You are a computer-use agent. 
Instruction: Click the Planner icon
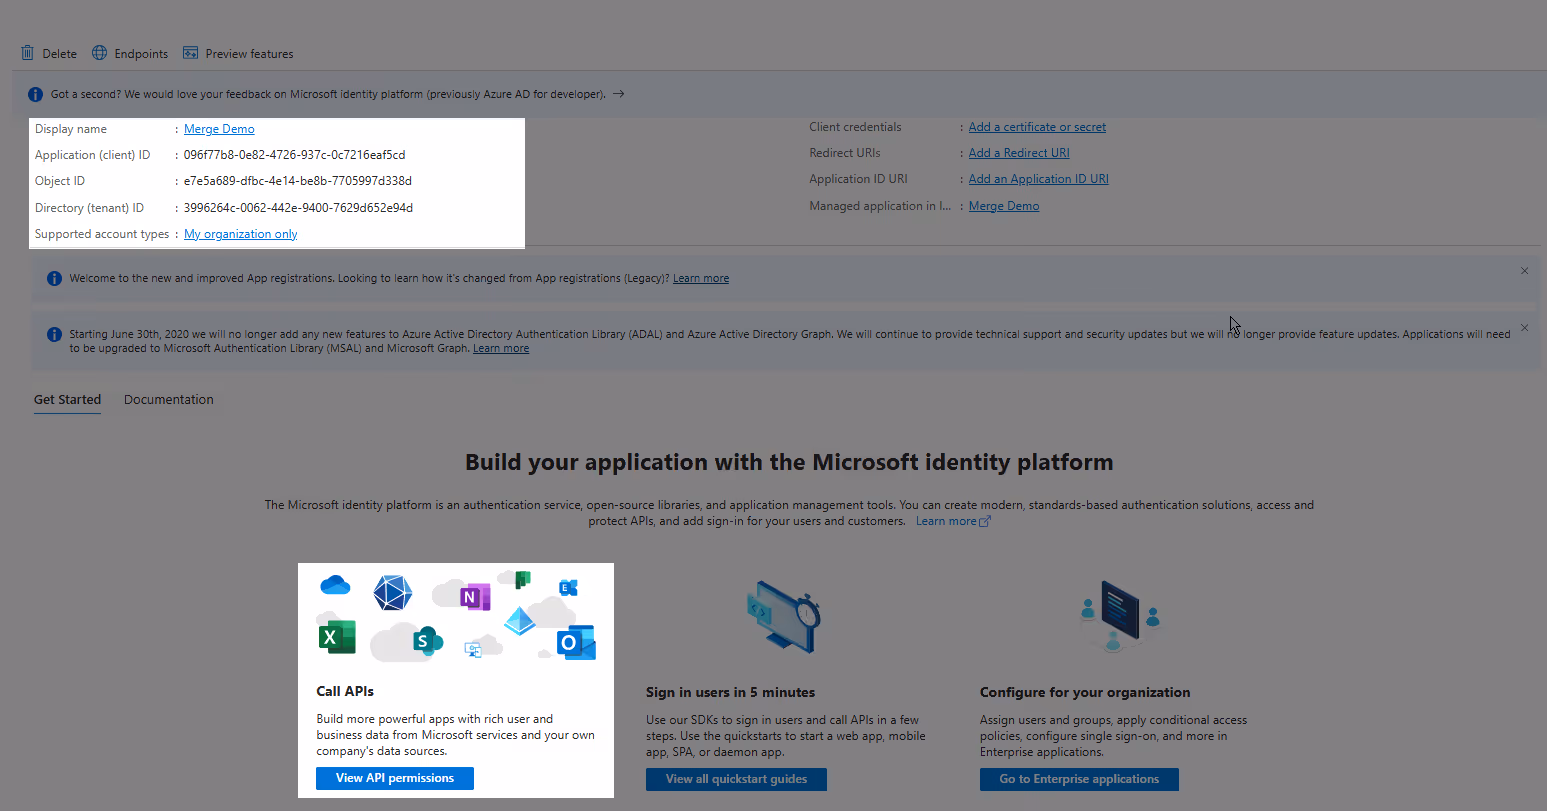click(522, 580)
